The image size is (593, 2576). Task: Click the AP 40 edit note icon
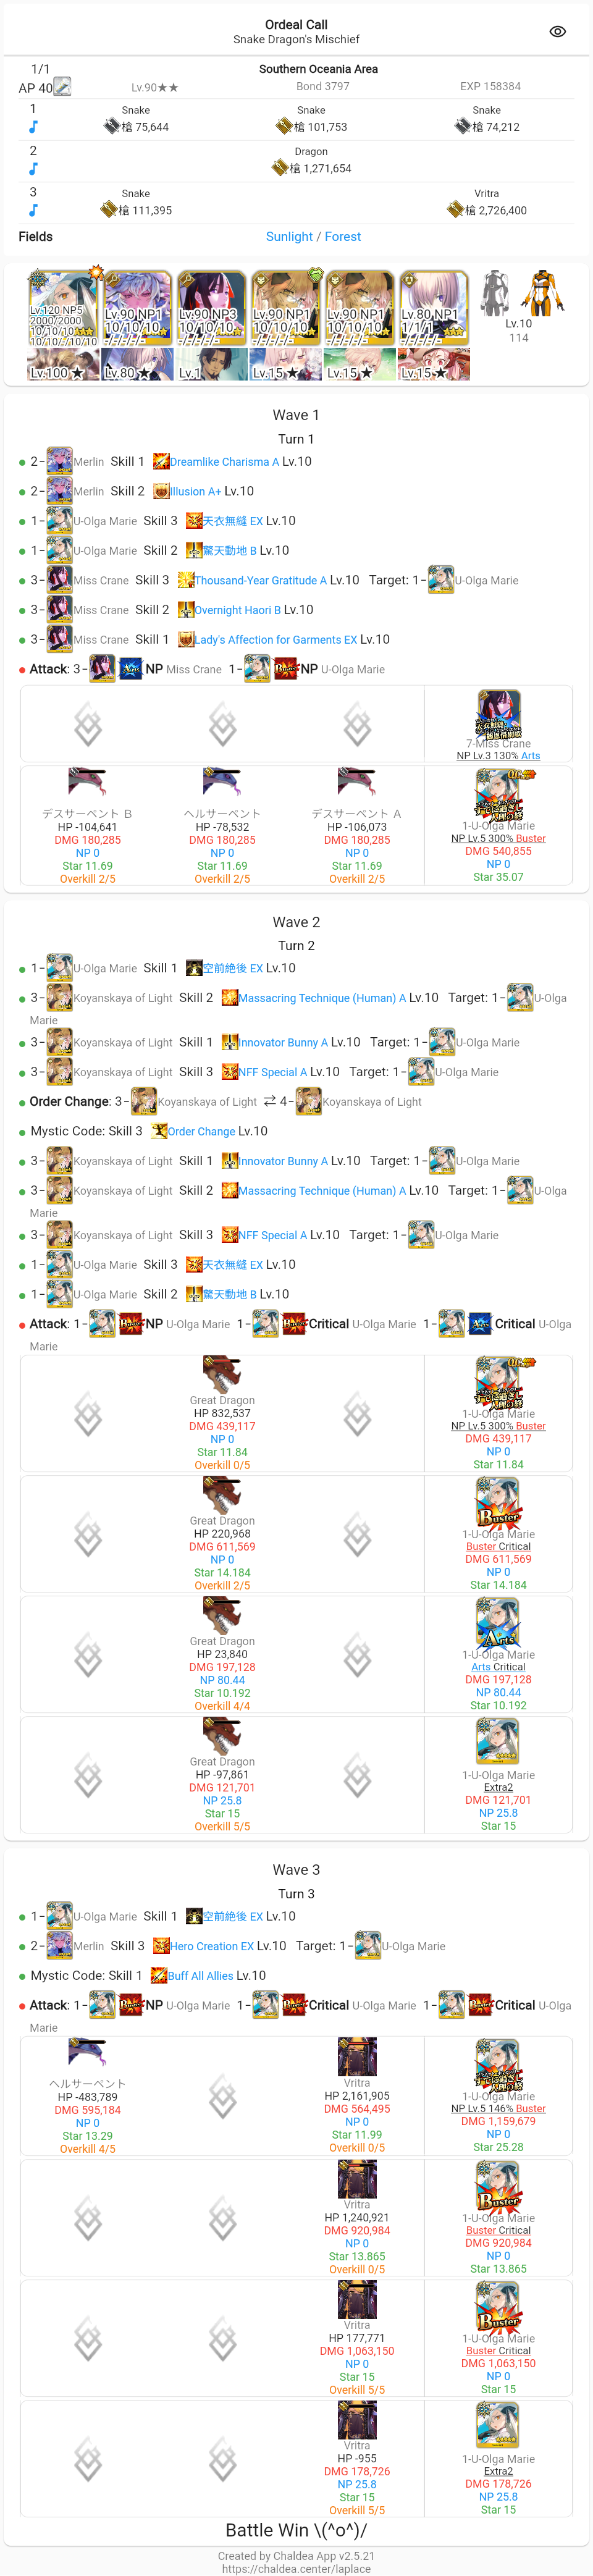coord(62,87)
